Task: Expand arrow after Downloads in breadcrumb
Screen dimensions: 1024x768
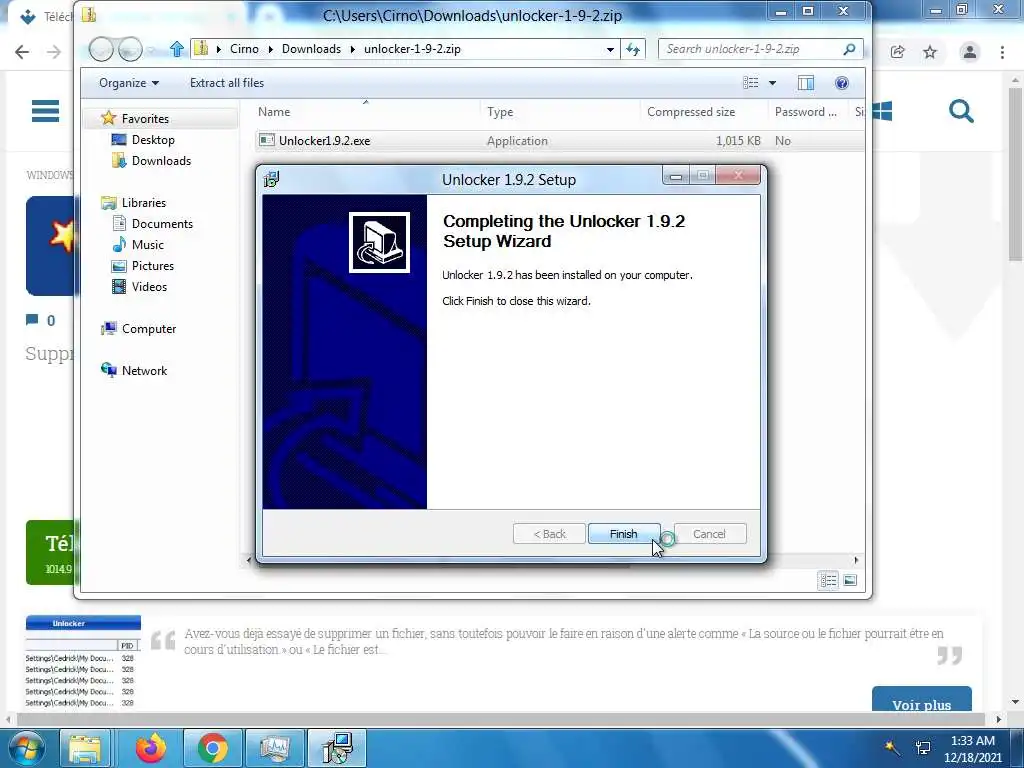Action: 353,49
